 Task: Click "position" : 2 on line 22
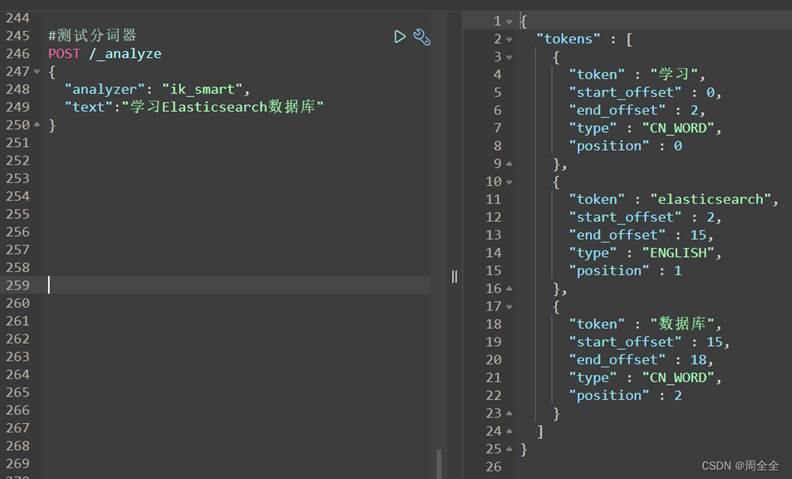[x=625, y=396]
